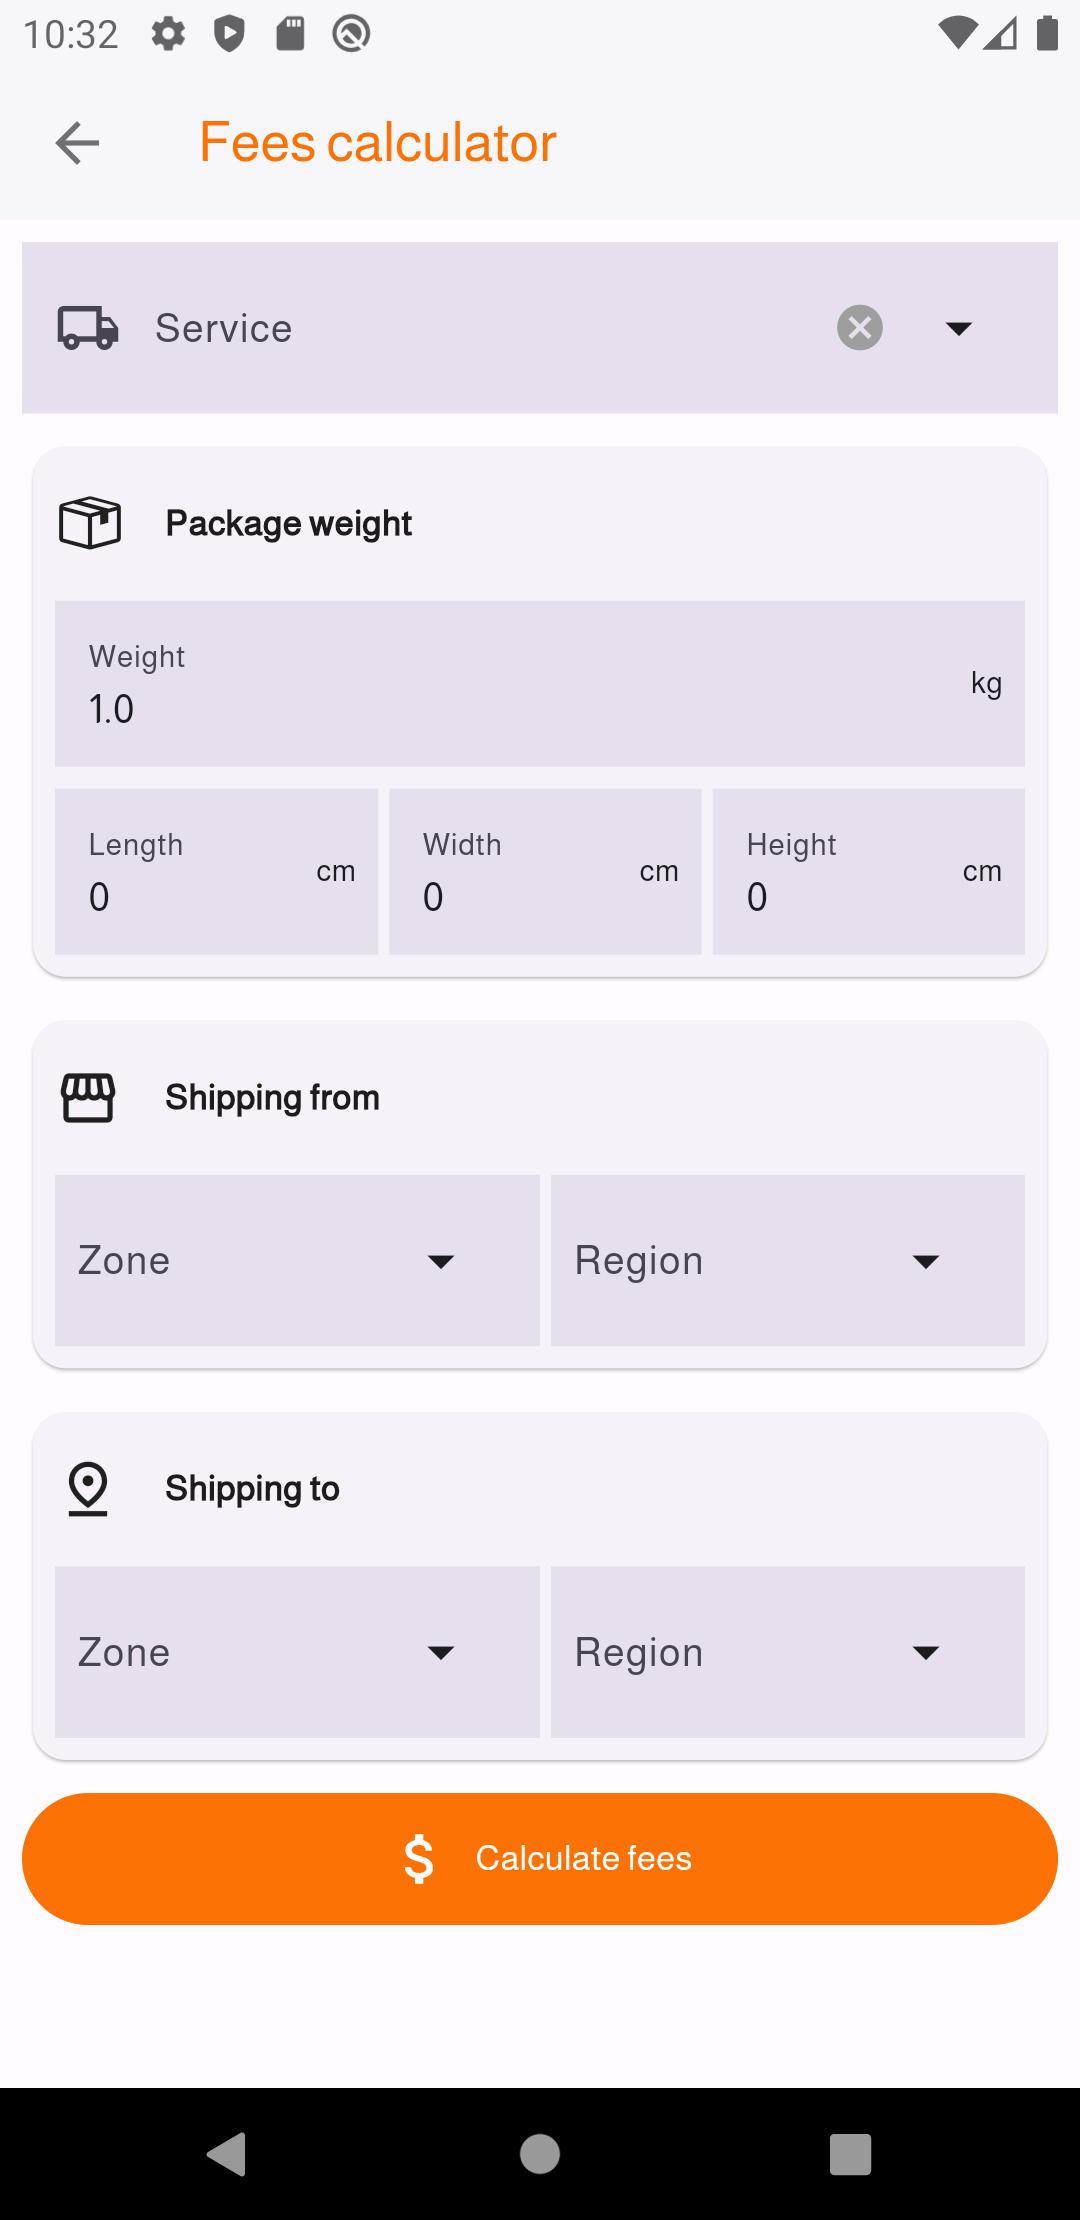Image resolution: width=1080 pixels, height=2220 pixels.
Task: Tap the back arrow icon
Action: 77,143
